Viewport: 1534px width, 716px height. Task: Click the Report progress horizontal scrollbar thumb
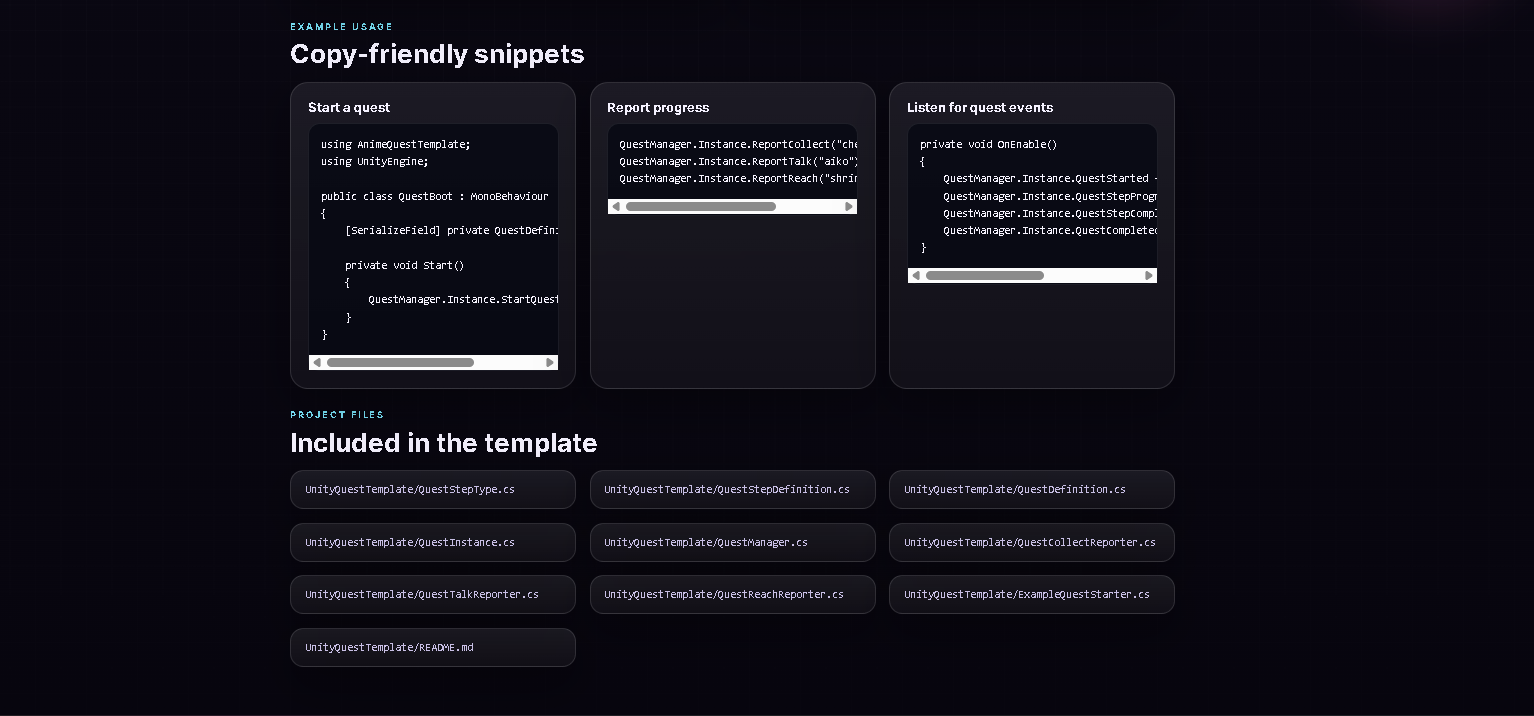tap(700, 207)
